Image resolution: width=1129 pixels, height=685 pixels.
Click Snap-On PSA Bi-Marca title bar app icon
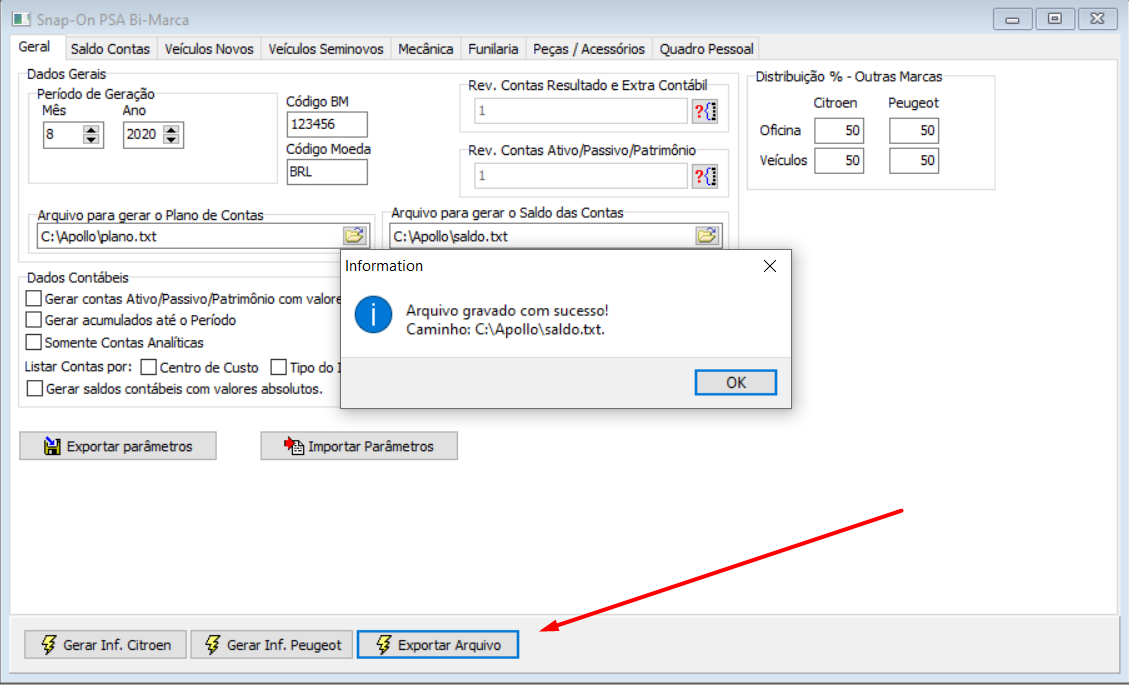(21, 19)
